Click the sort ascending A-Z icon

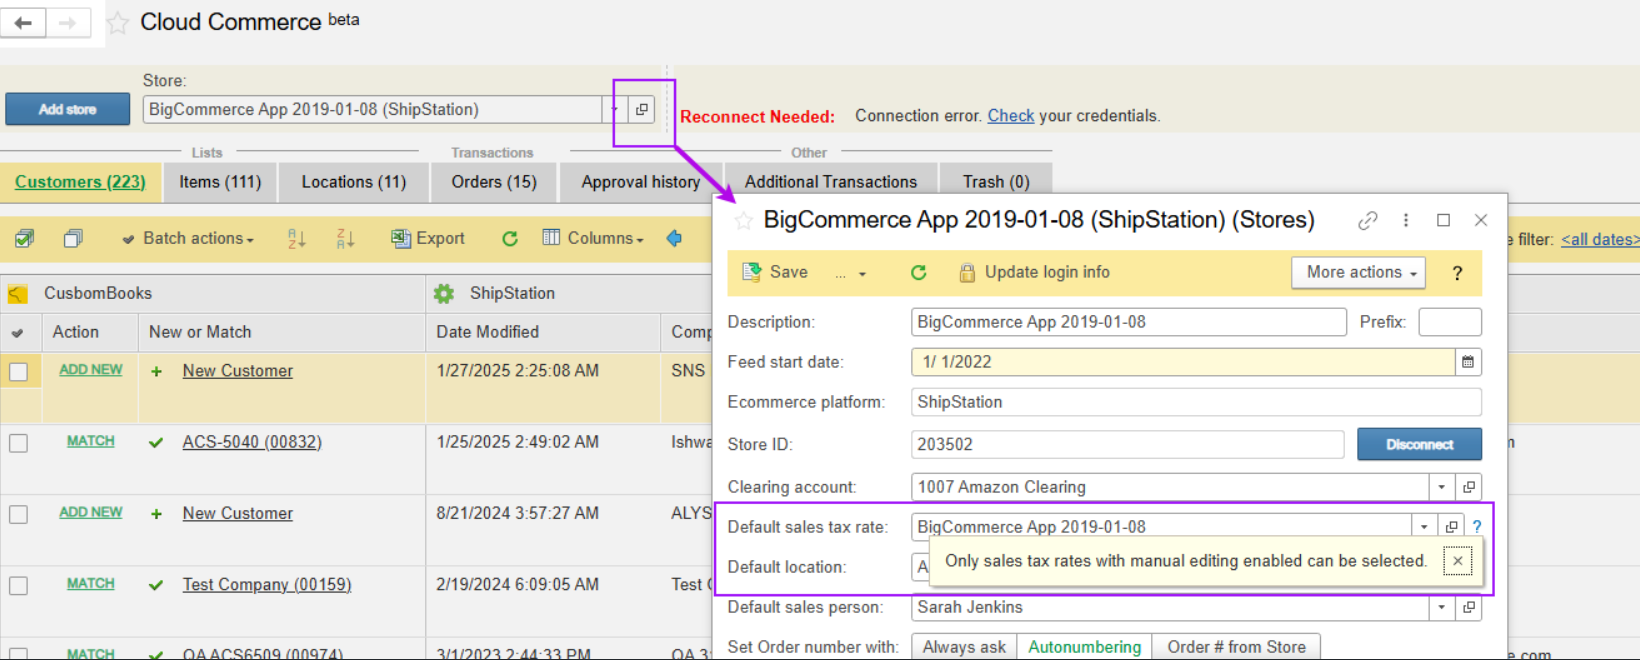pyautogui.click(x=297, y=239)
